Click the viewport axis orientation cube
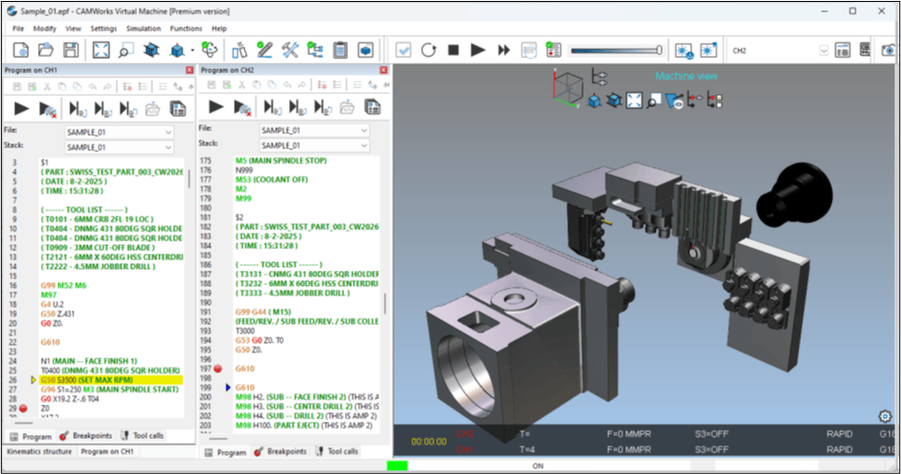Image resolution: width=901 pixels, height=474 pixels. (567, 88)
